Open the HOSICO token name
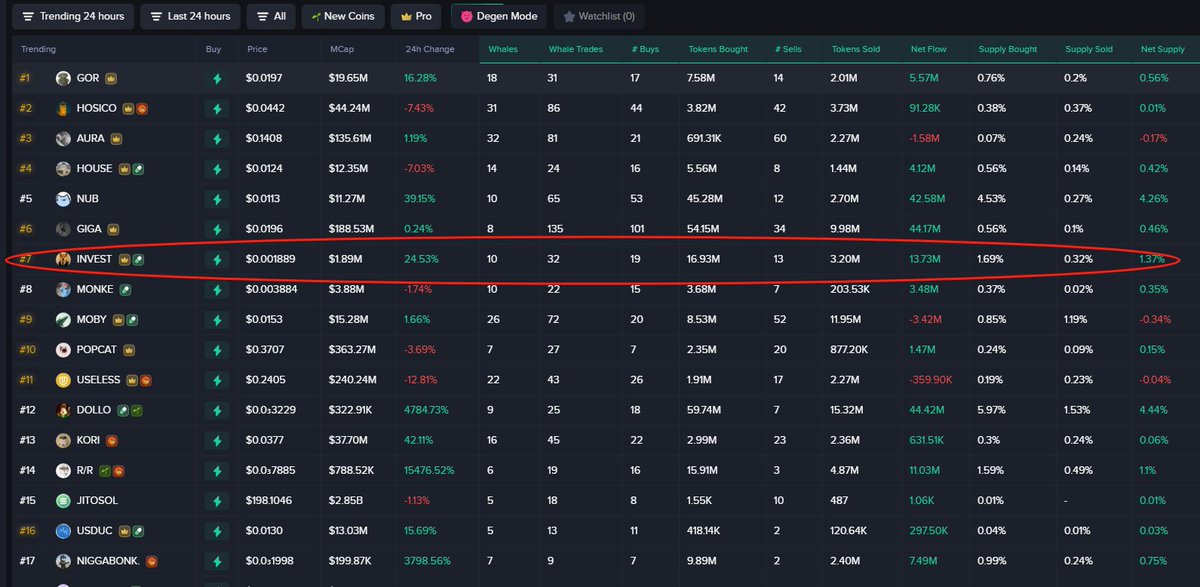The width and height of the screenshot is (1200, 587). coord(96,109)
